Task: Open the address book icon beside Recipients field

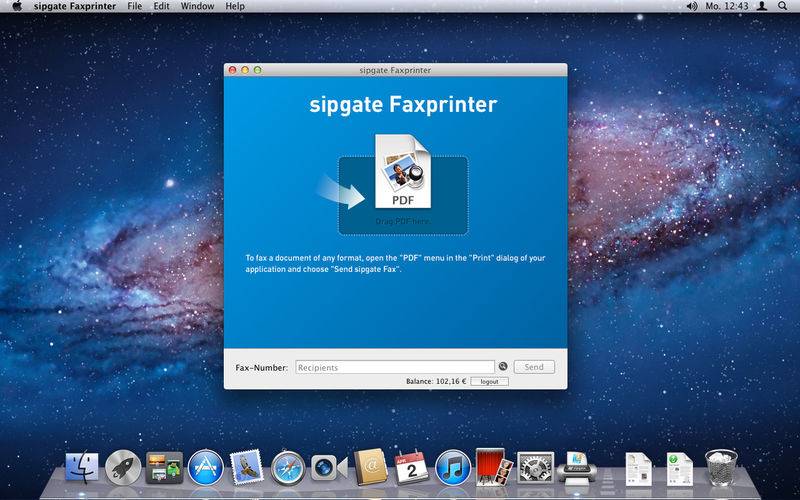Action: tap(503, 366)
